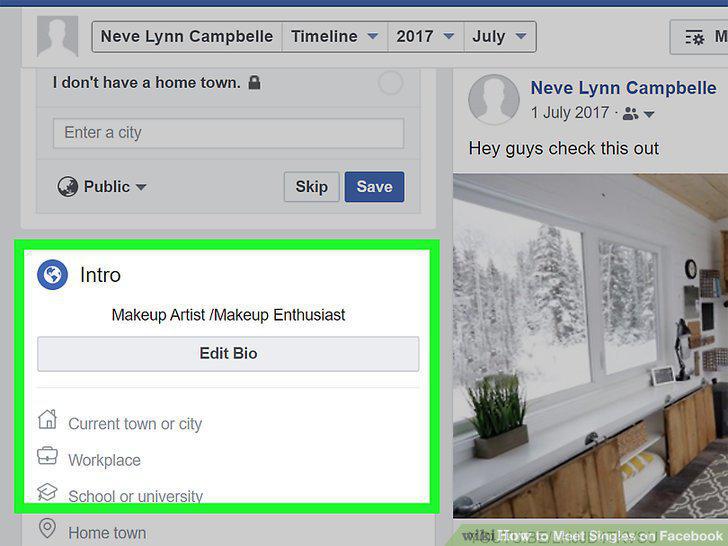Open the Public audience selector
728x546 pixels.
point(102,187)
